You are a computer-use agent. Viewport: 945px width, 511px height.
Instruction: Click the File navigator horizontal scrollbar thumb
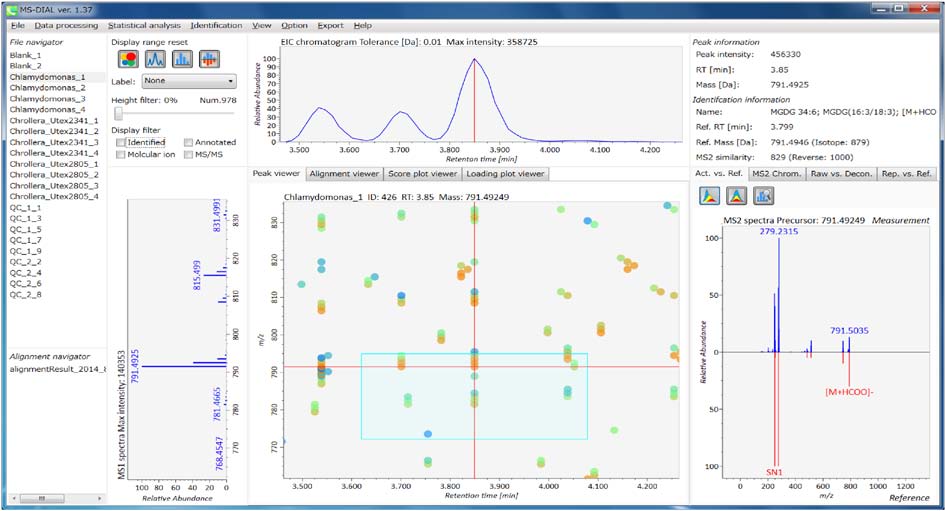click(42, 498)
